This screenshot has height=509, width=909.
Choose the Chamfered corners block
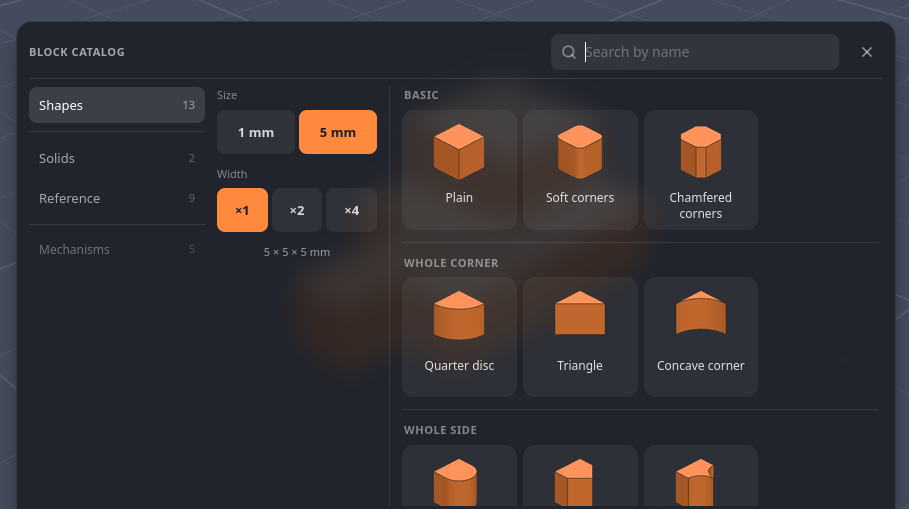pyautogui.click(x=700, y=170)
